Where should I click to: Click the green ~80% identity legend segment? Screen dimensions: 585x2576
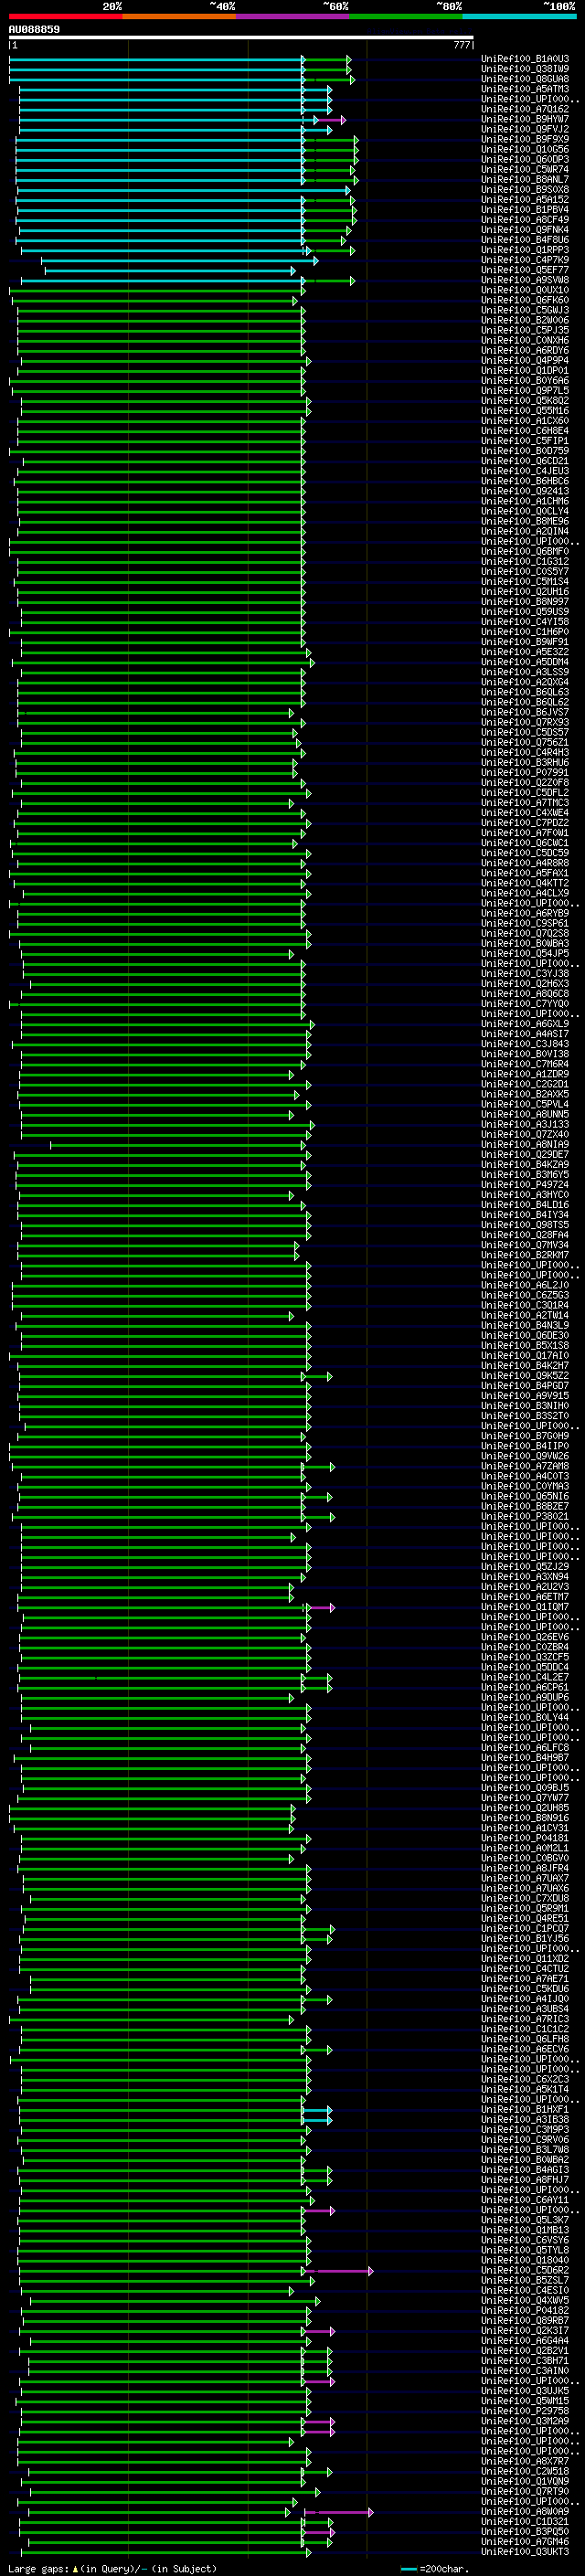(406, 16)
